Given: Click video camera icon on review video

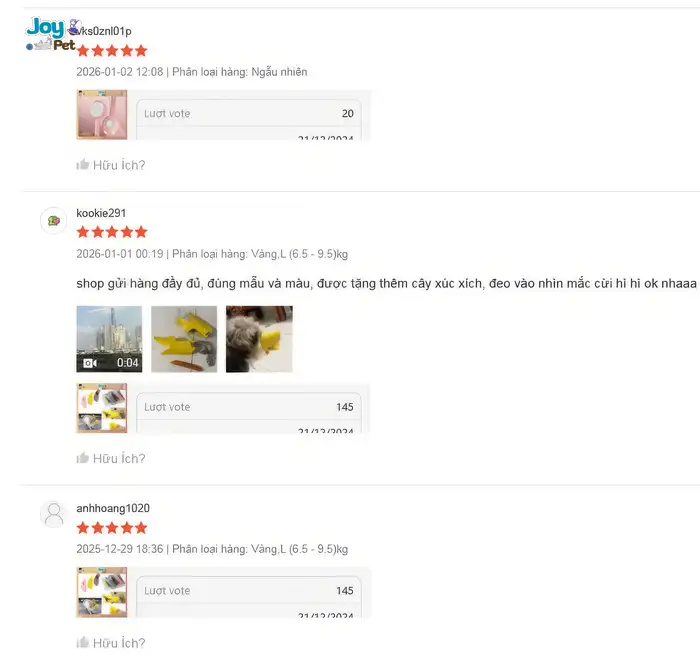Looking at the screenshot, I should pyautogui.click(x=90, y=363).
